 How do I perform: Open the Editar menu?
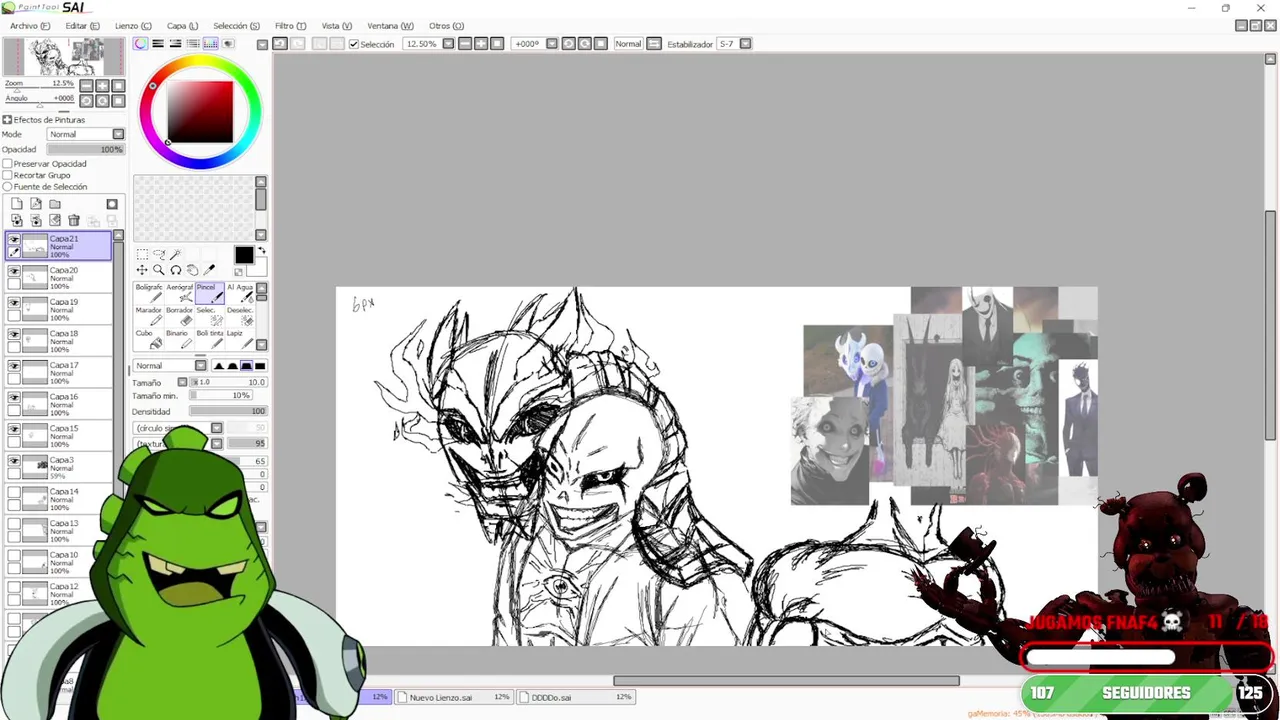click(82, 26)
